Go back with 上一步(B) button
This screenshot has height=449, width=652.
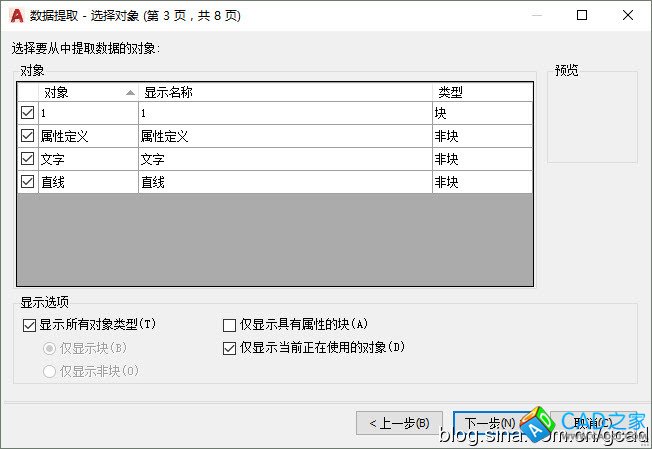coord(399,423)
